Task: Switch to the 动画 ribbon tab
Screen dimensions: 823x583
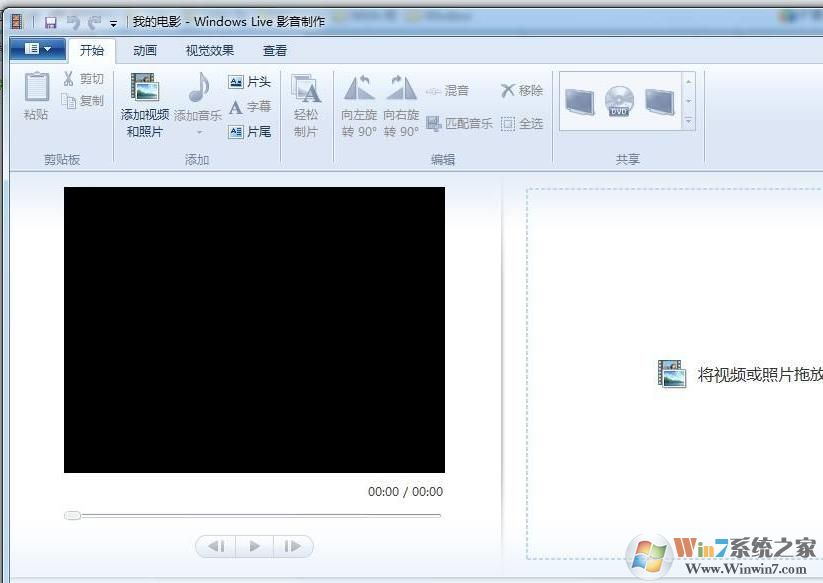Action: (145, 50)
